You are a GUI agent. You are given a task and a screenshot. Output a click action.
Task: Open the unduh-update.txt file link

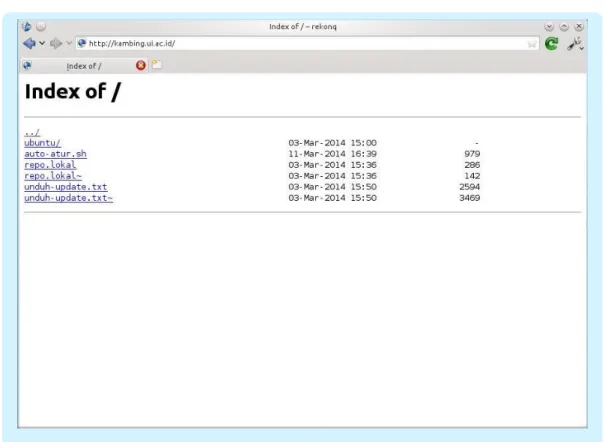(66, 187)
